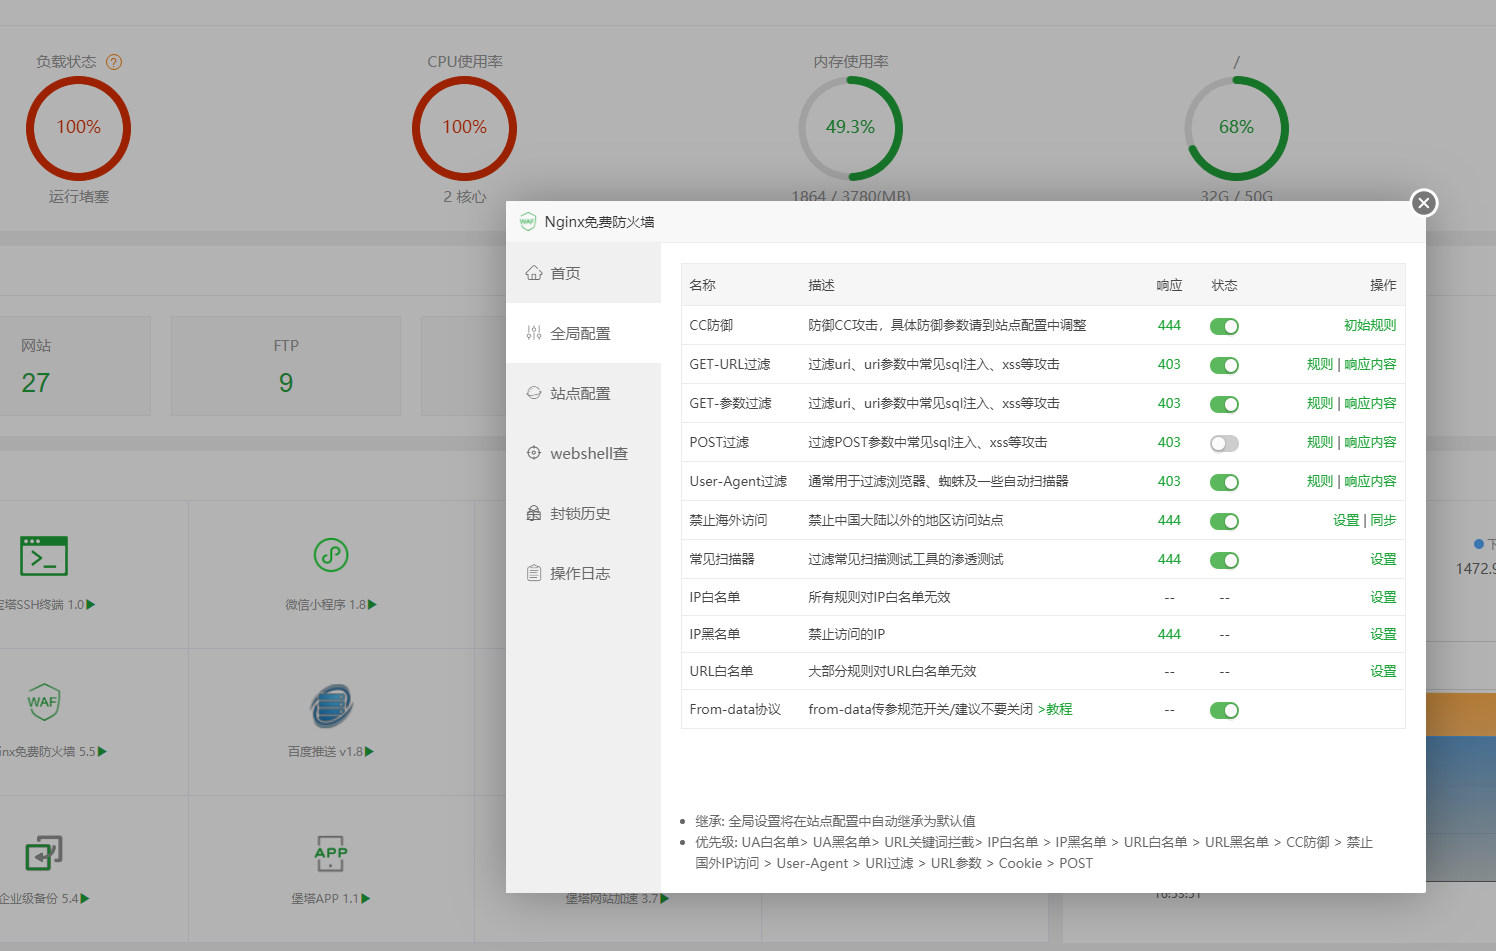Viewport: 1496px width, 951px height.
Task: Disable the CC防御 toggle
Action: coord(1224,325)
